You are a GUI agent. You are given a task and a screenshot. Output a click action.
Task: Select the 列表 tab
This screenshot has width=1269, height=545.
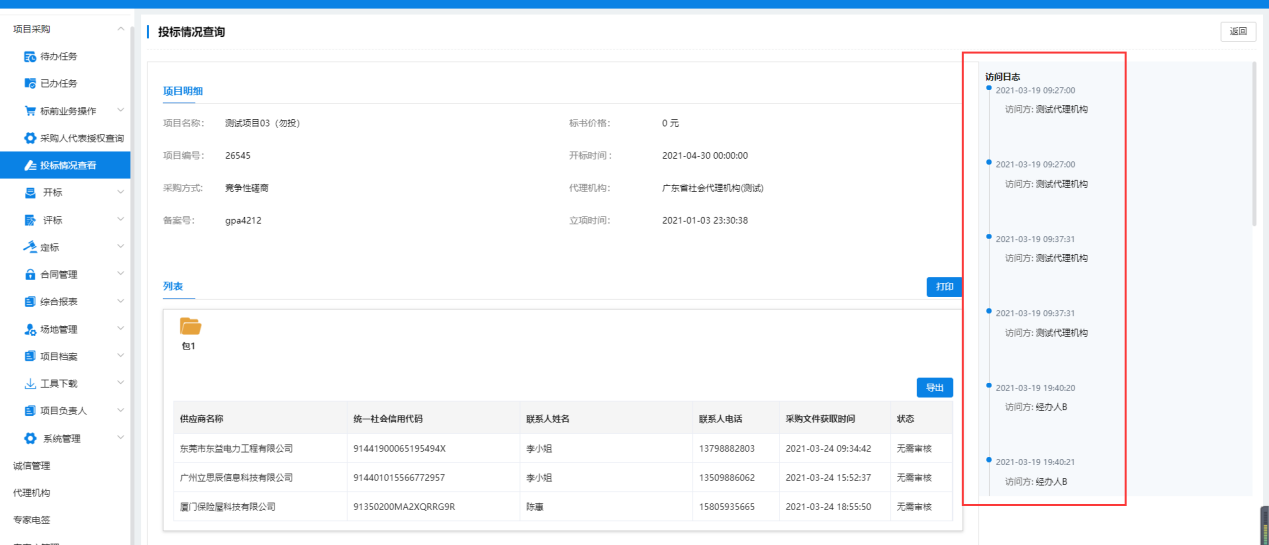(173, 286)
